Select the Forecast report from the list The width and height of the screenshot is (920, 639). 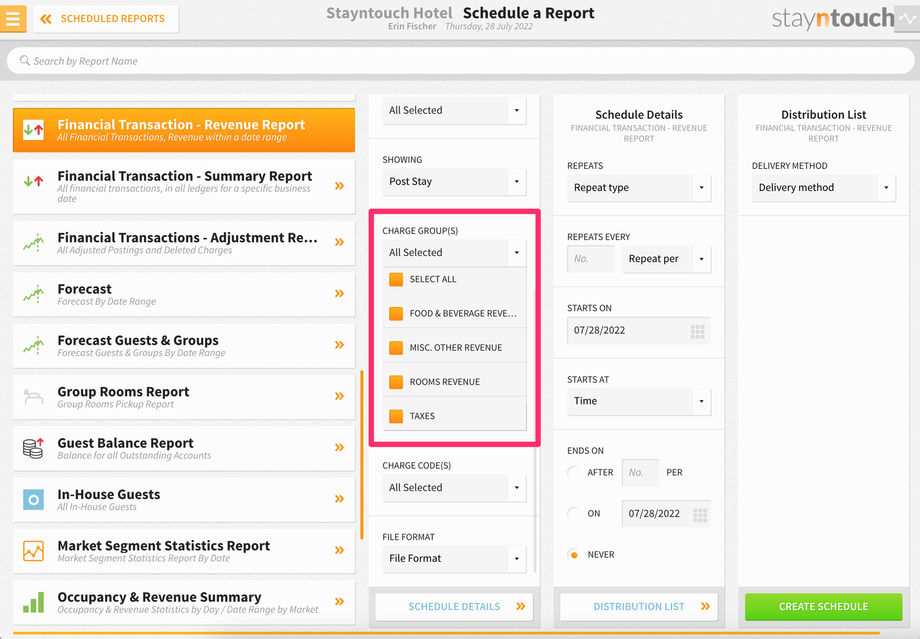point(184,293)
